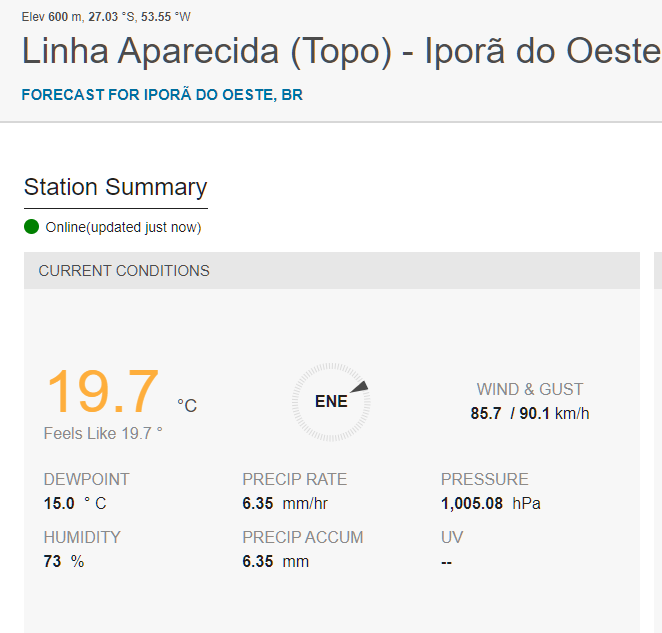Select the Station Summary heading

tap(115, 187)
